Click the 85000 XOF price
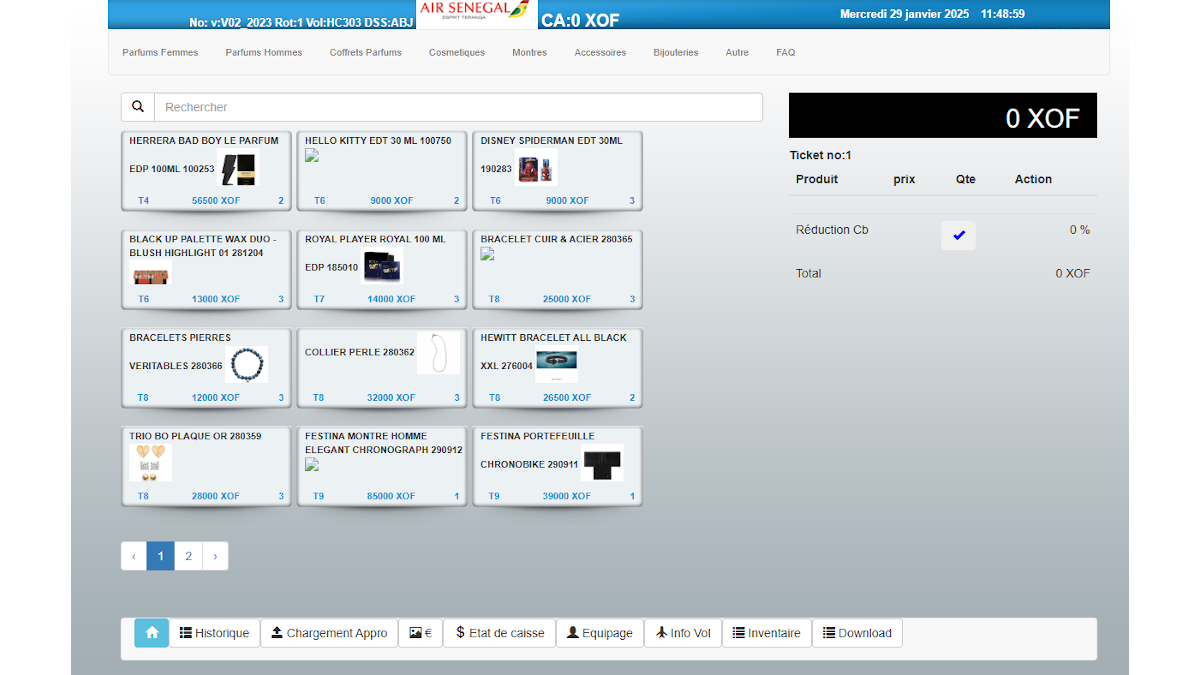This screenshot has width=1200, height=675. click(391, 496)
